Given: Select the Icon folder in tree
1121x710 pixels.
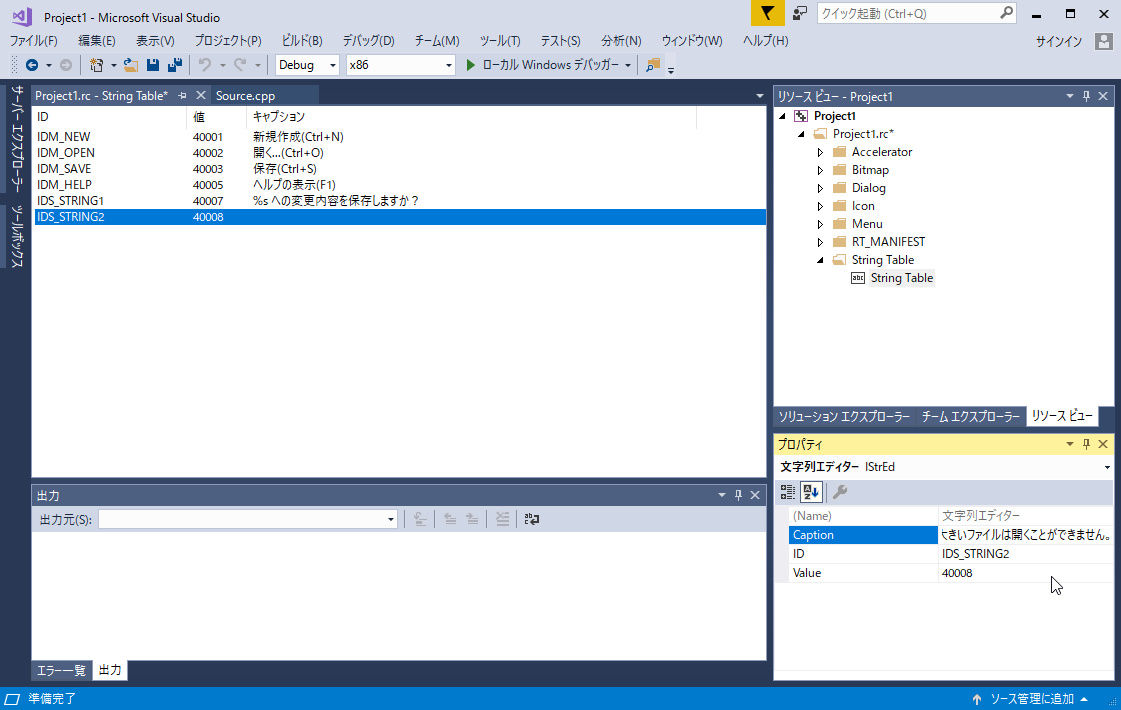Looking at the screenshot, I should (x=863, y=206).
